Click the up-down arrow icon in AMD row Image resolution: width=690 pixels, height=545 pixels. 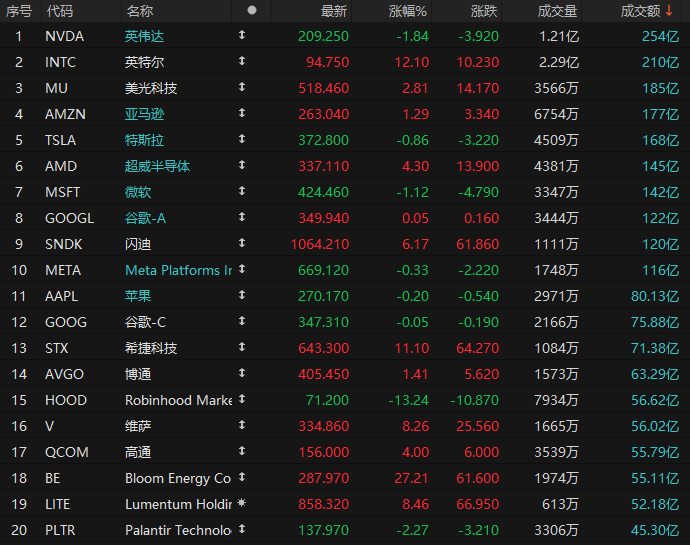242,165
